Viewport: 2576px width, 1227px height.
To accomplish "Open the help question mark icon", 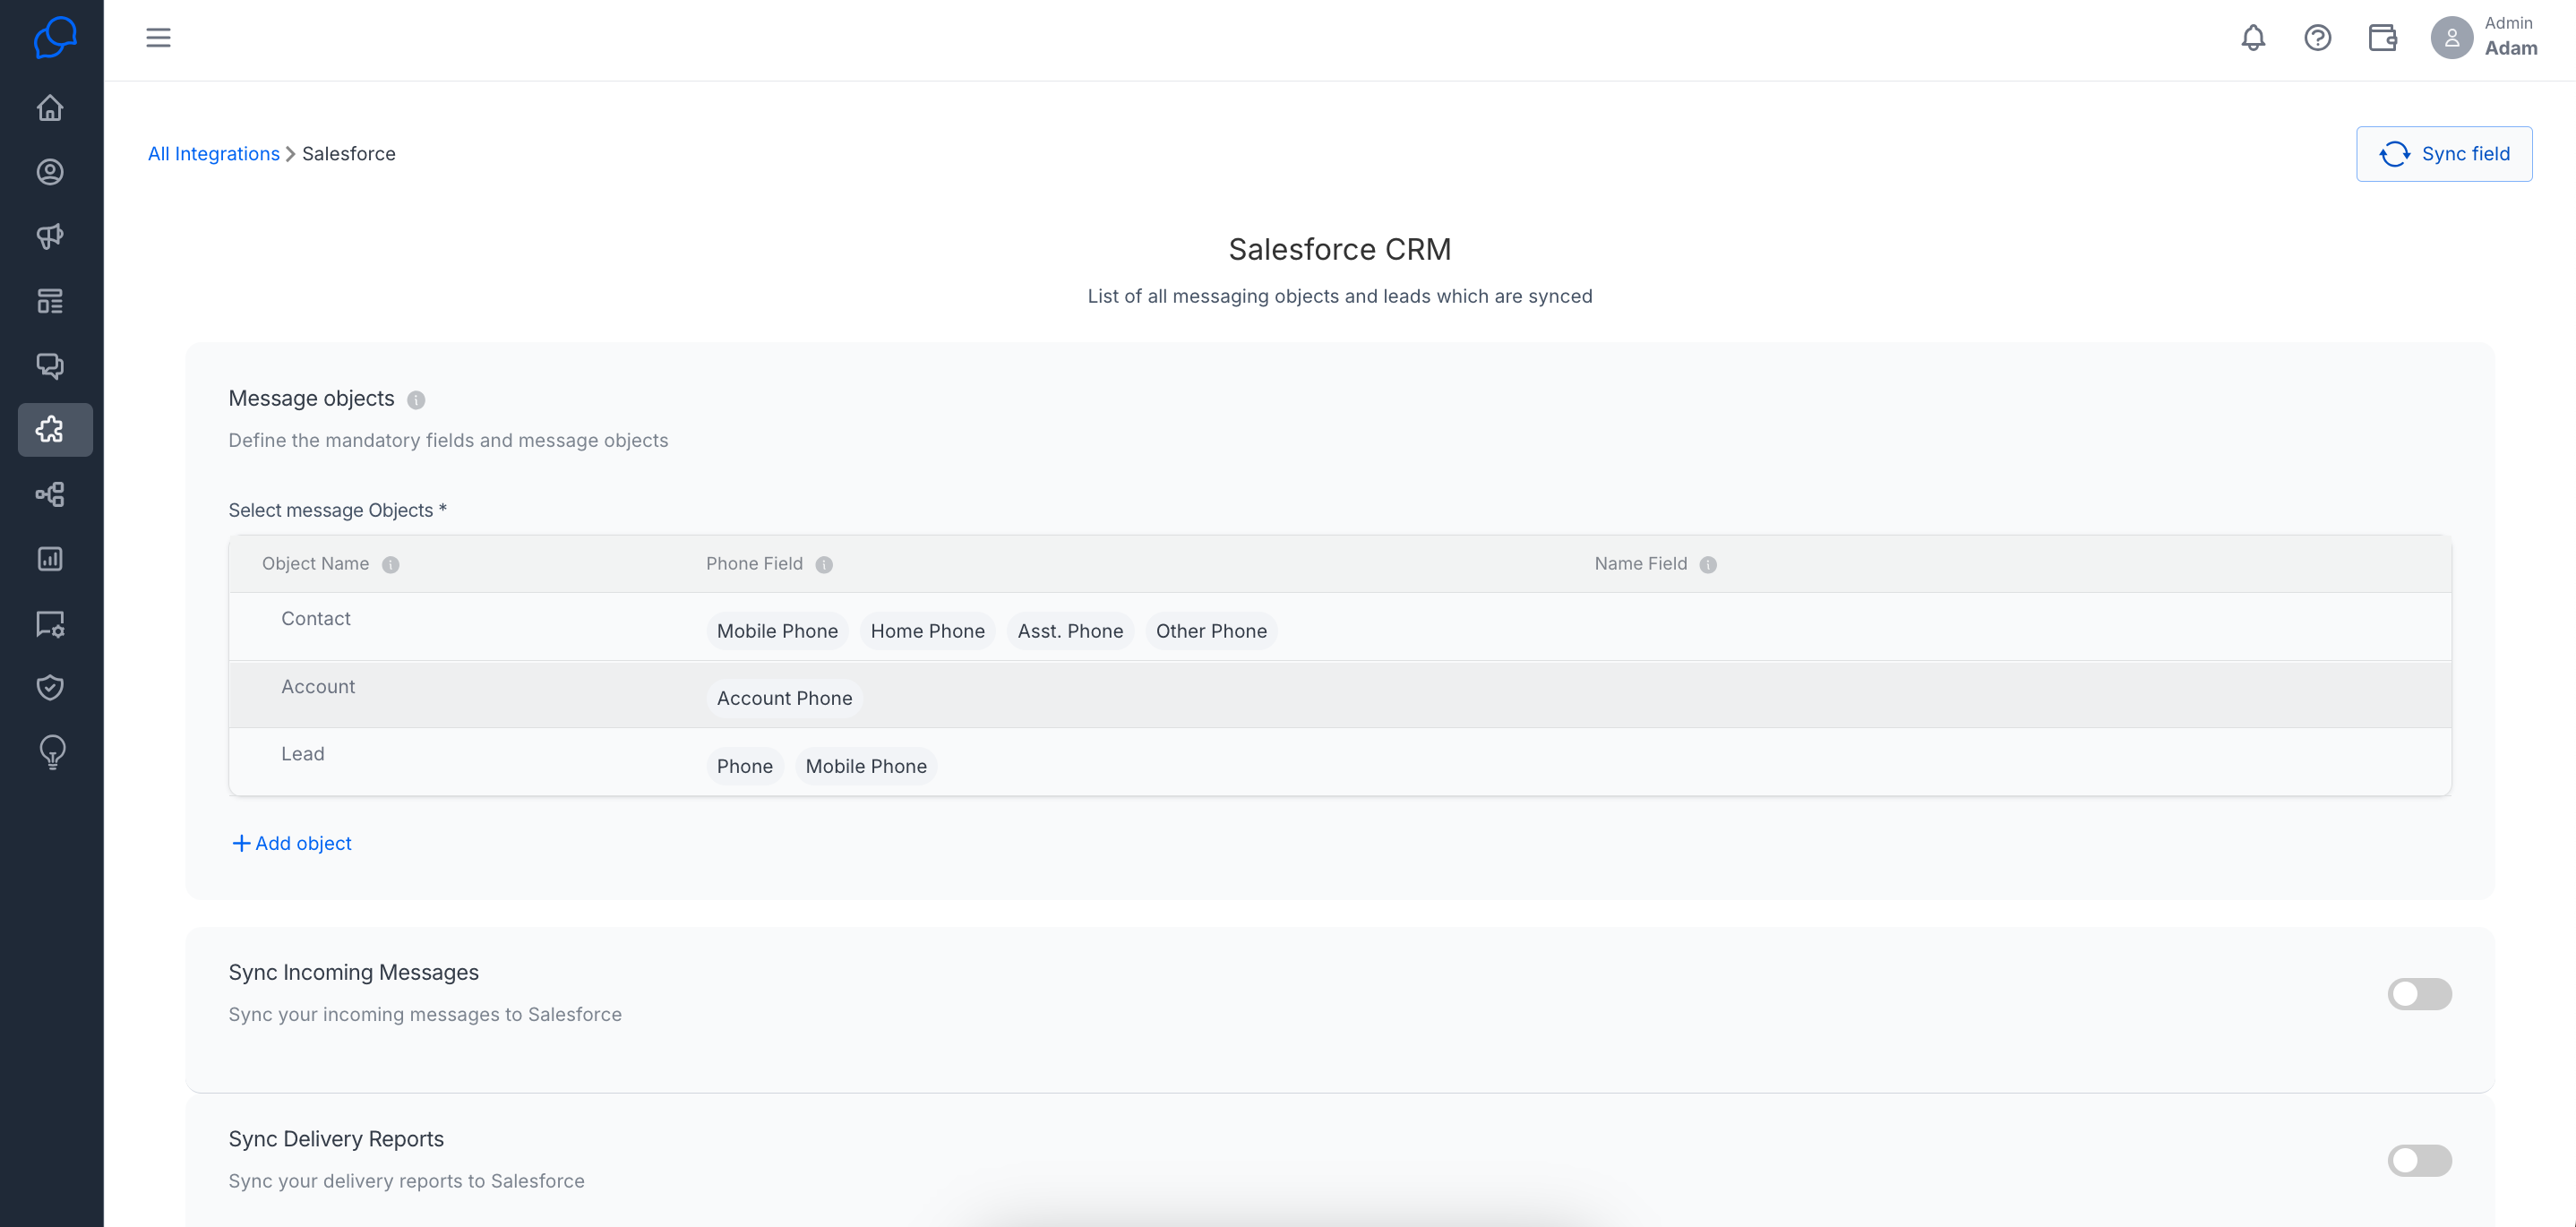I will [2317, 38].
